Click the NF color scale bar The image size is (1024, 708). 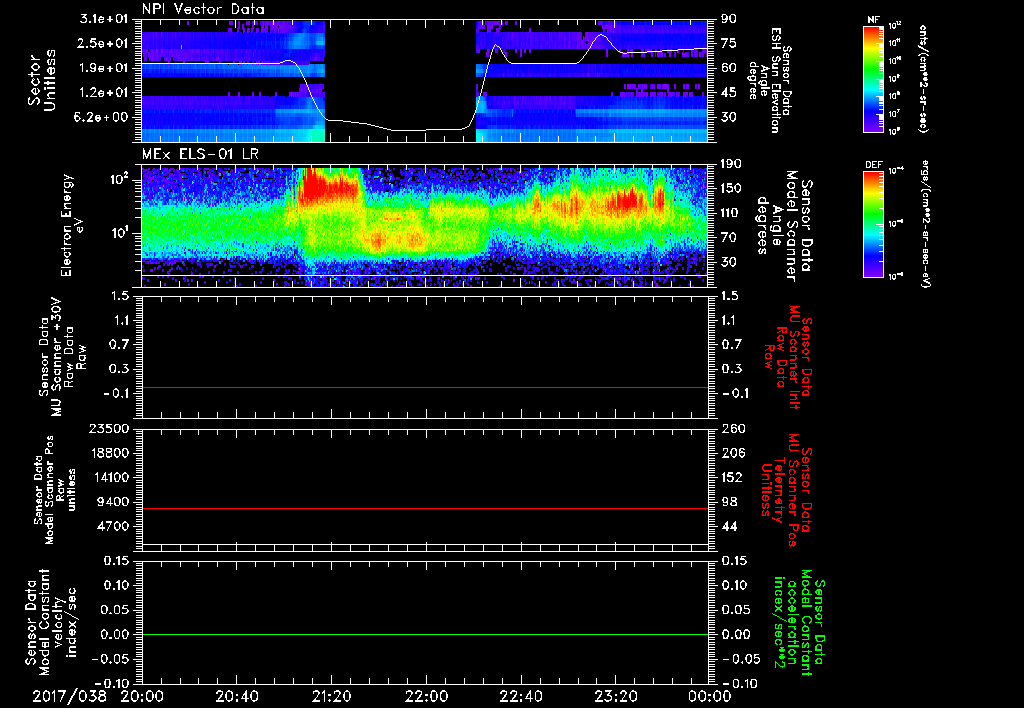(873, 79)
